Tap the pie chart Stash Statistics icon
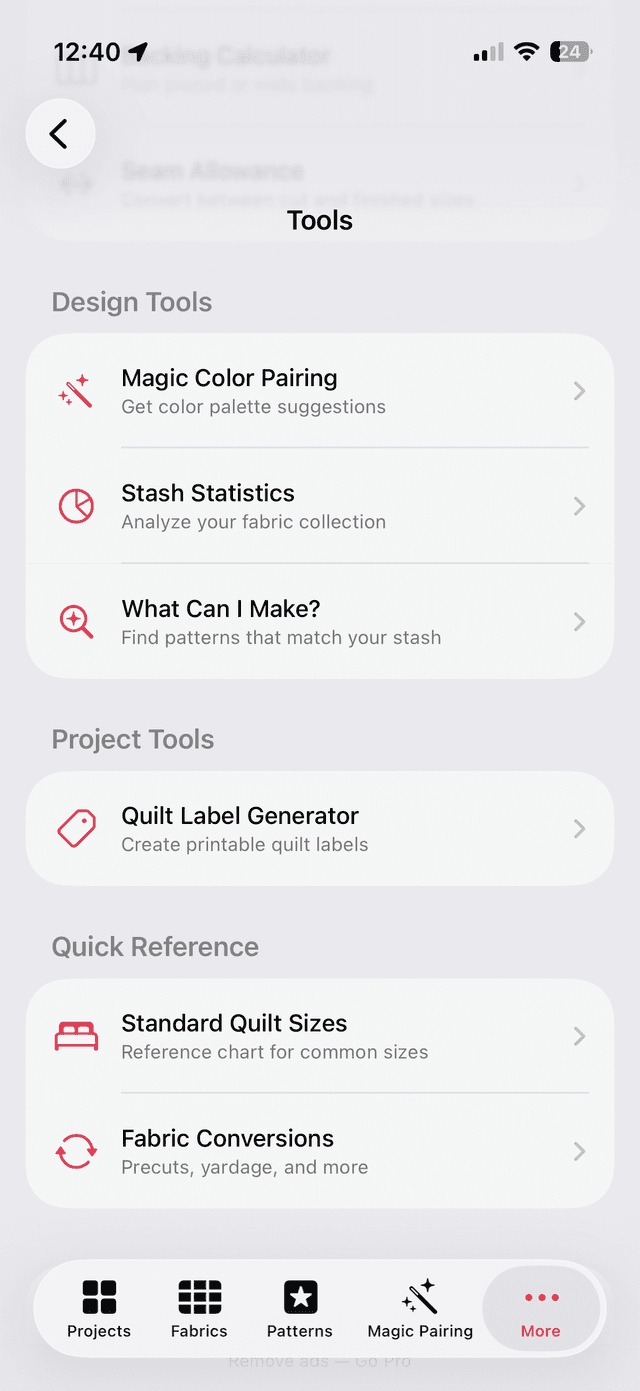 pyautogui.click(x=76, y=506)
